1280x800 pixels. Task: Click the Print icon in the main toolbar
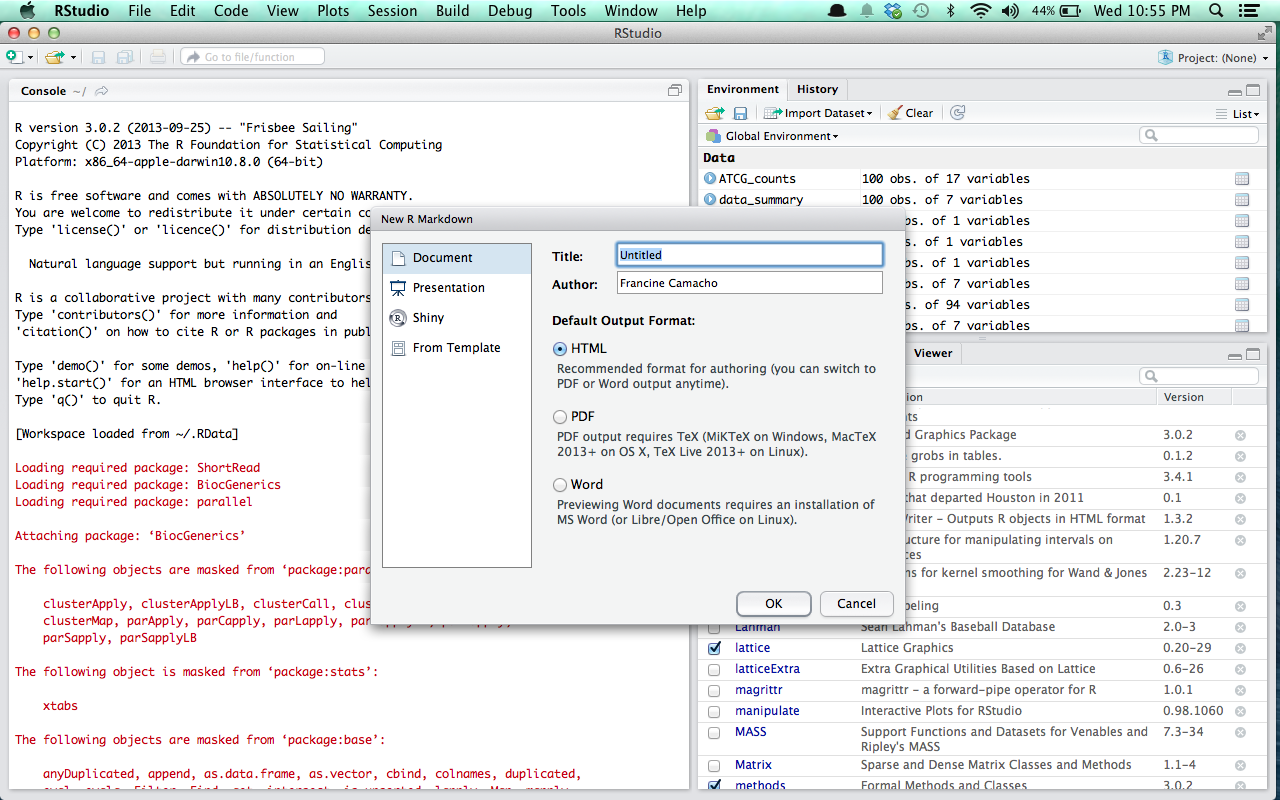pyautogui.click(x=158, y=57)
